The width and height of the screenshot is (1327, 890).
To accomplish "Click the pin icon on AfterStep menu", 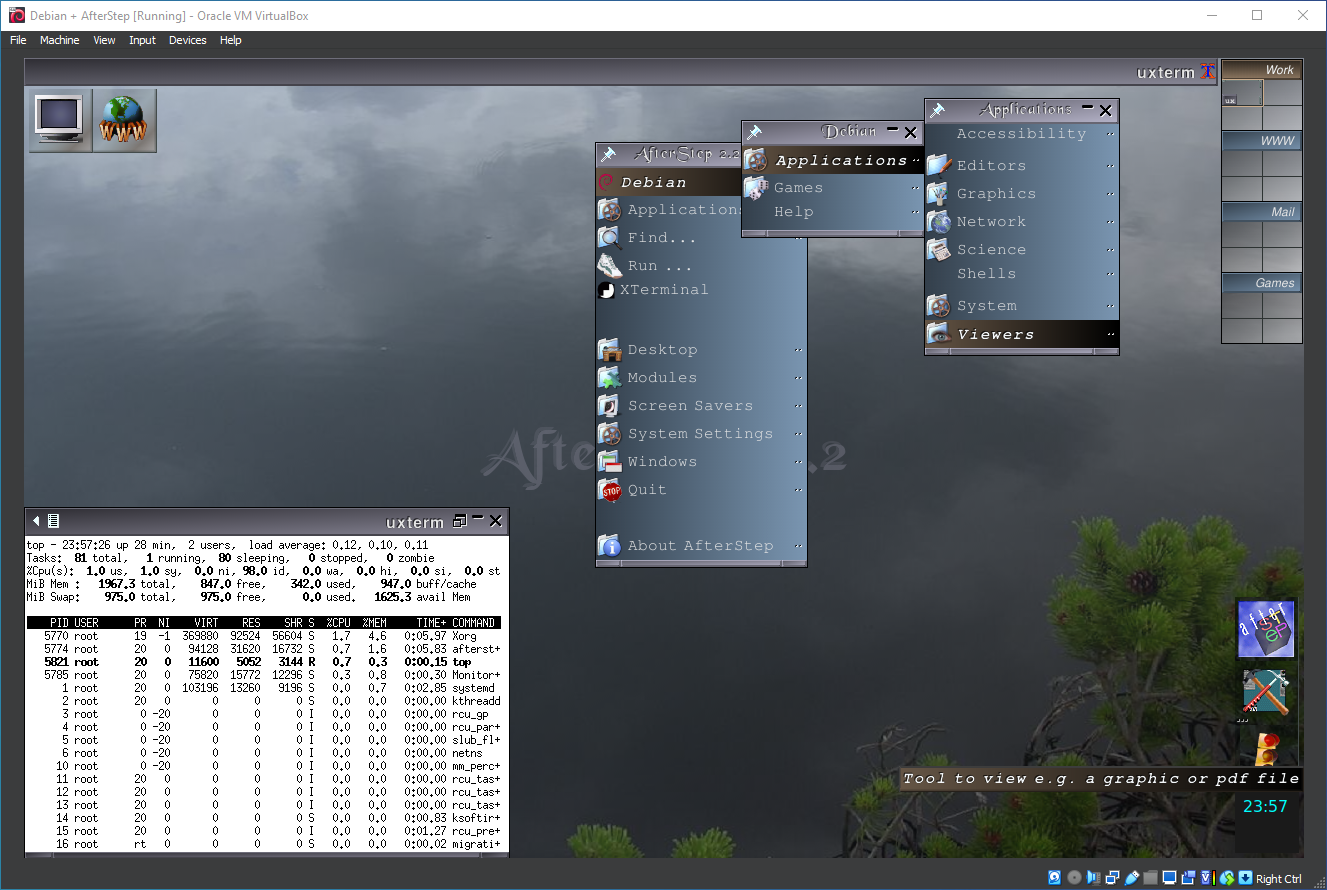I will pyautogui.click(x=608, y=155).
